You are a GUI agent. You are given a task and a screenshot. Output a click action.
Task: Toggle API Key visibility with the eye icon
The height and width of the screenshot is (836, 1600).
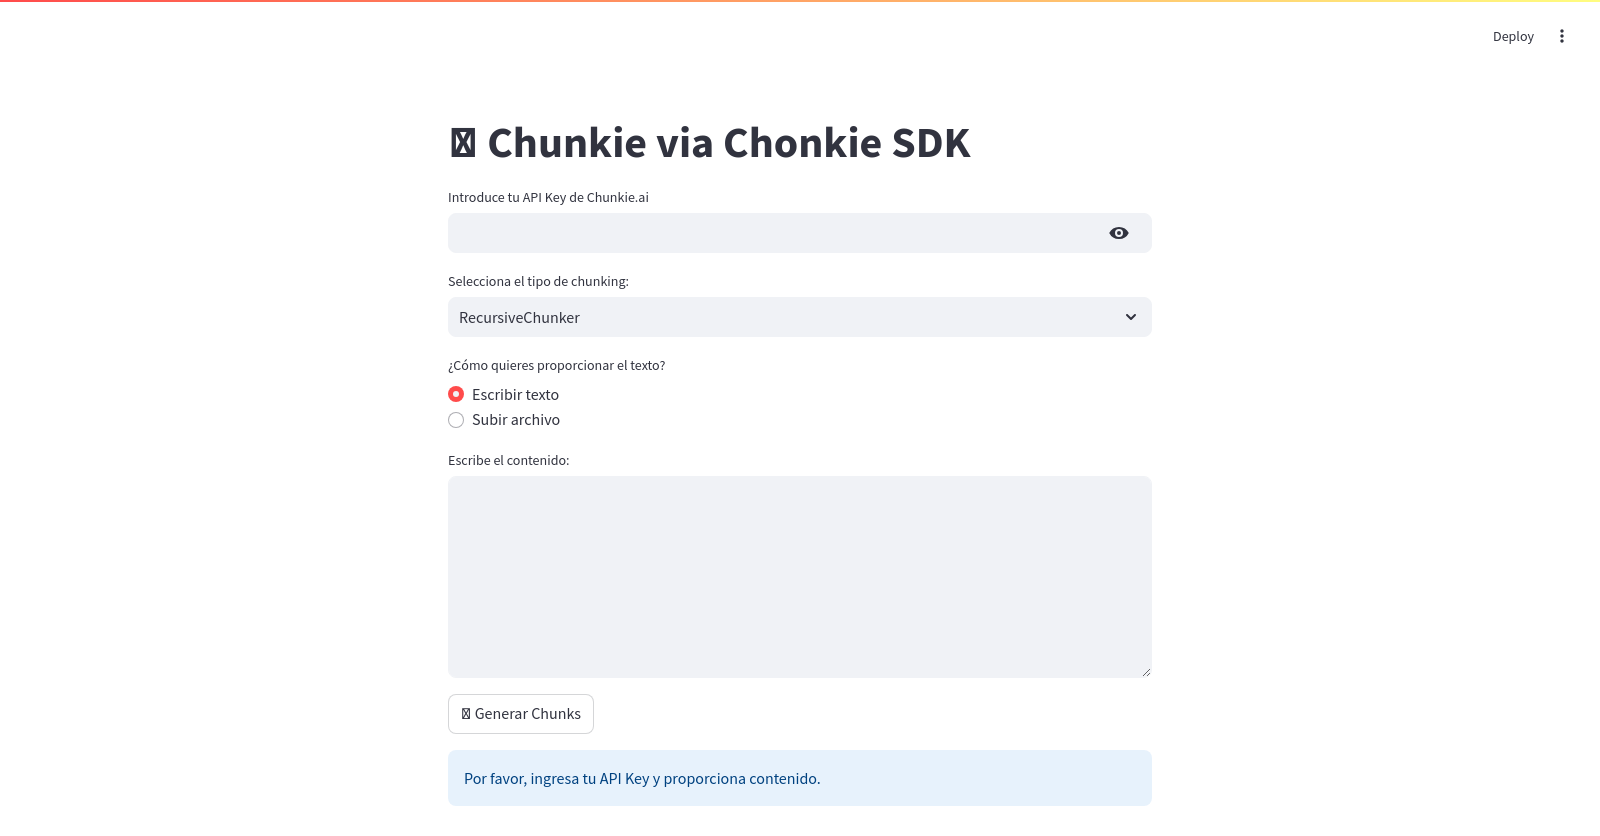(x=1118, y=232)
